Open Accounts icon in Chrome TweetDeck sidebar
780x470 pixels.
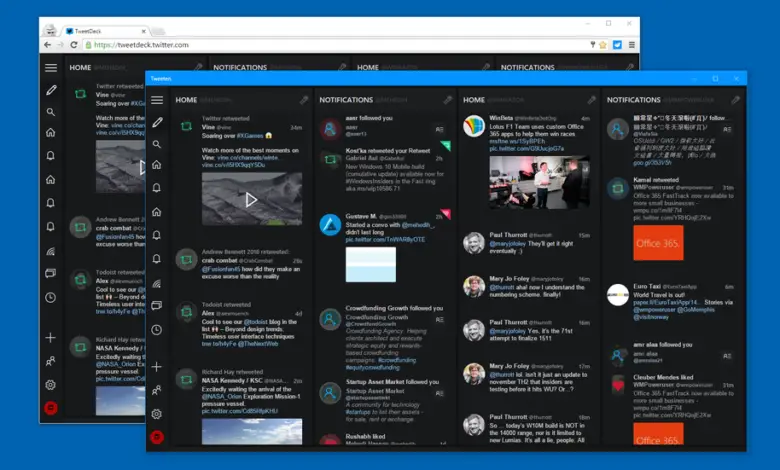coord(51,361)
